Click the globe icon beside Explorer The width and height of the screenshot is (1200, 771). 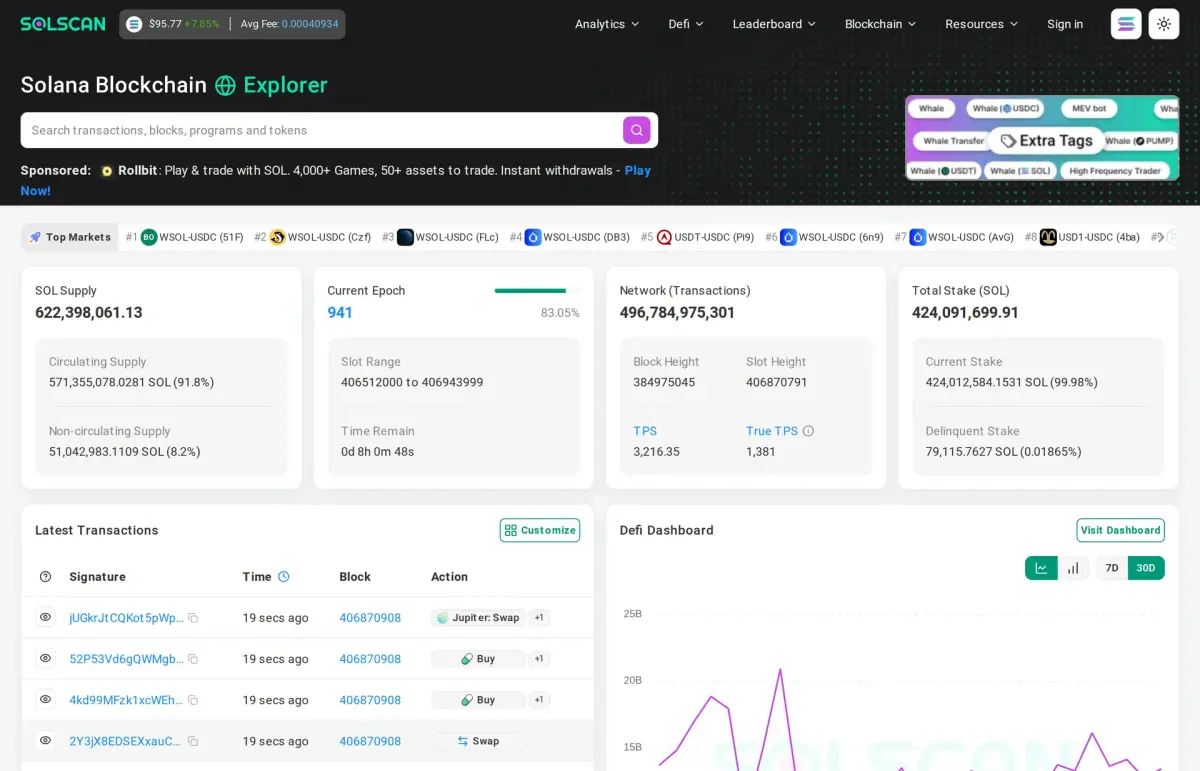[225, 85]
